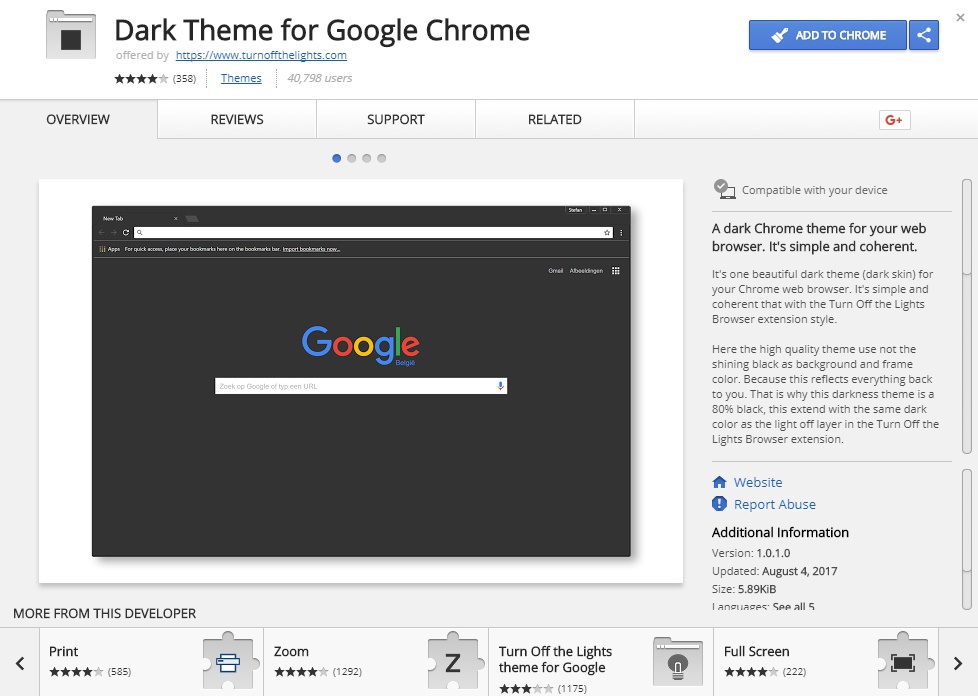Click the Website link text

coord(758,482)
